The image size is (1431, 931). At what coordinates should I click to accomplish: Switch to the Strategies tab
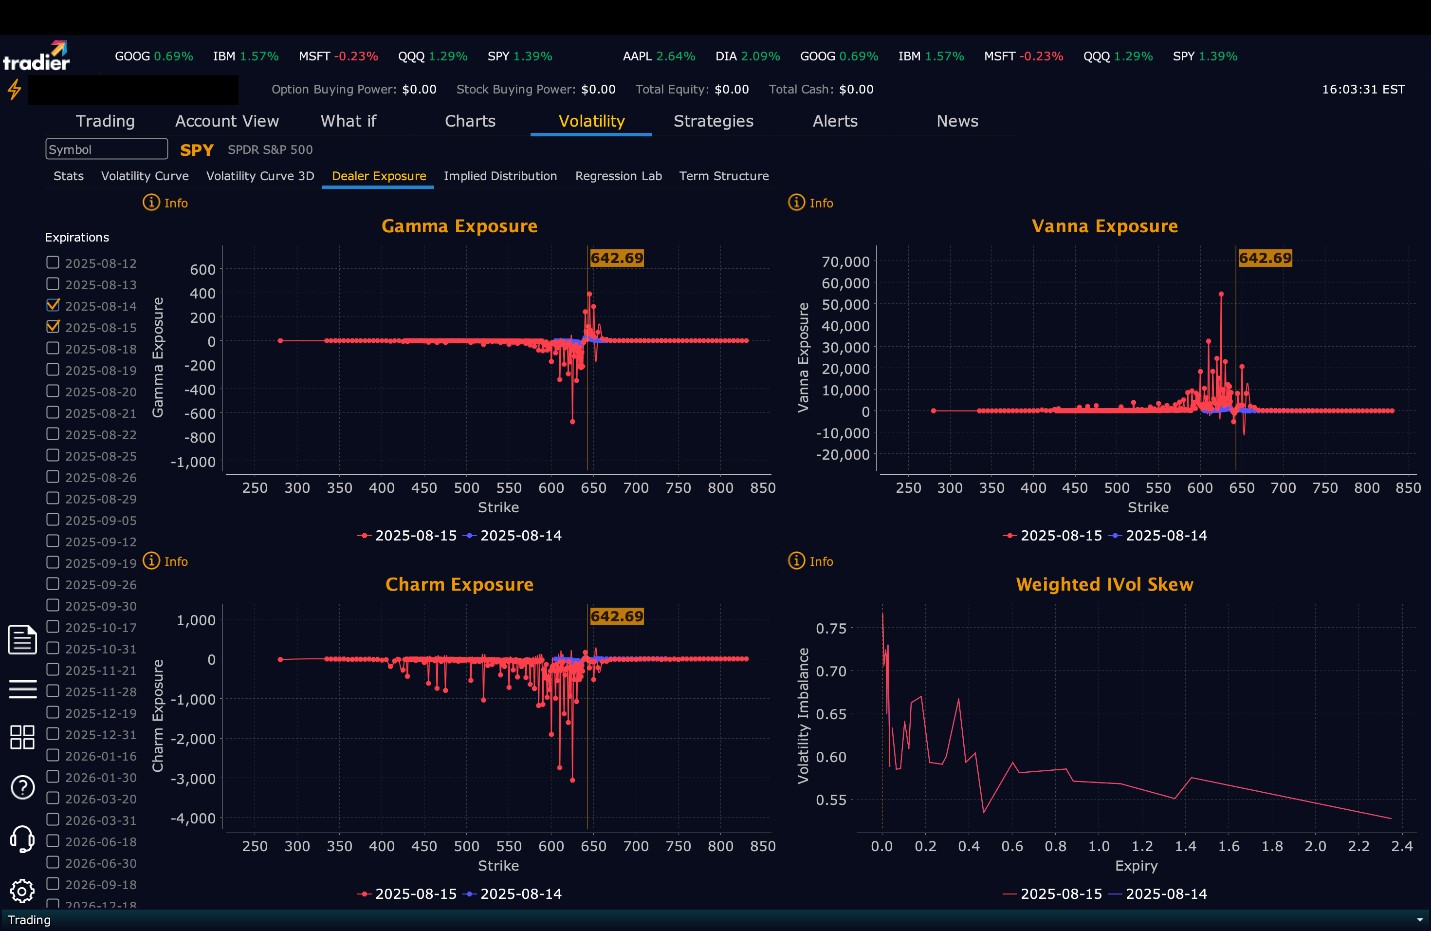713,121
